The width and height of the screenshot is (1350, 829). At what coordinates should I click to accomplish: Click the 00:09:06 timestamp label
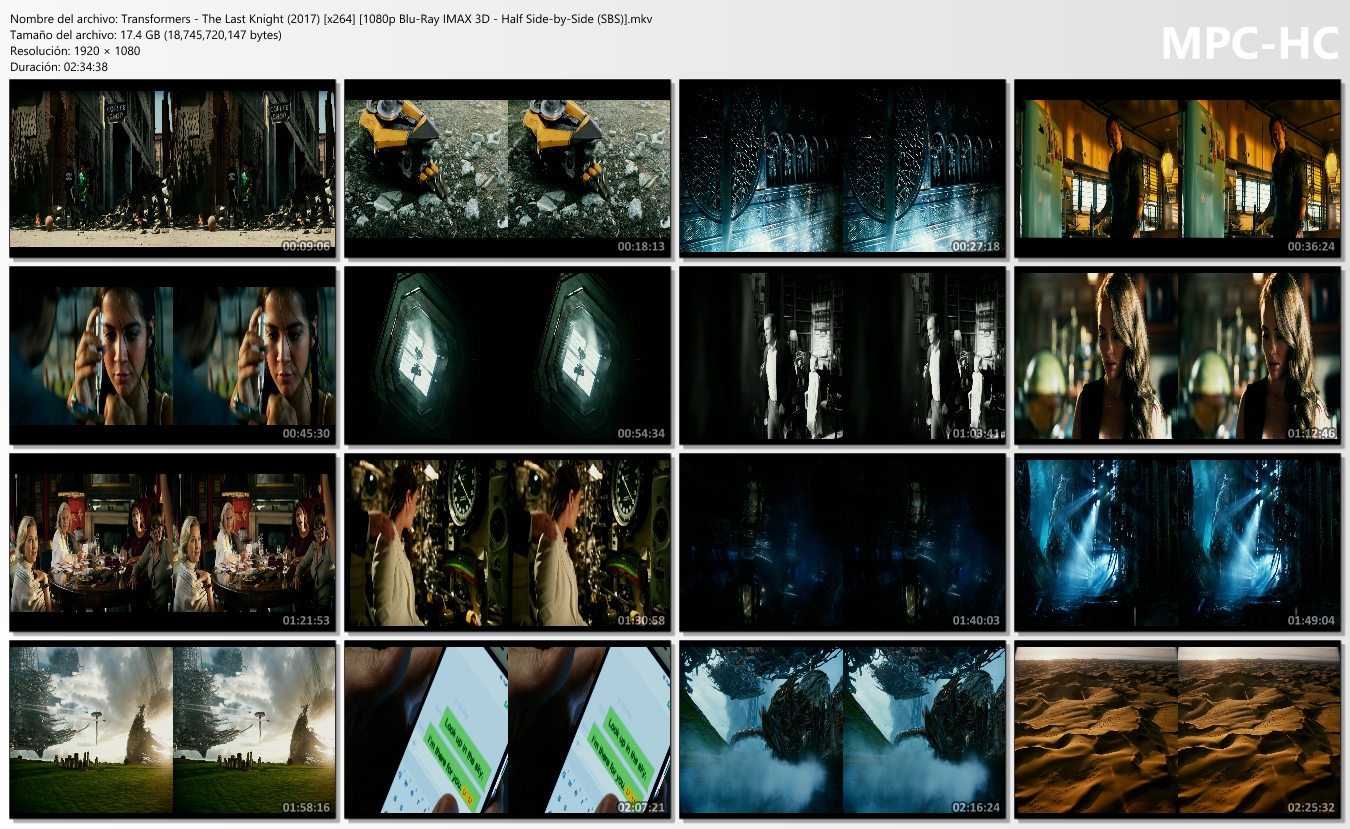pyautogui.click(x=306, y=246)
